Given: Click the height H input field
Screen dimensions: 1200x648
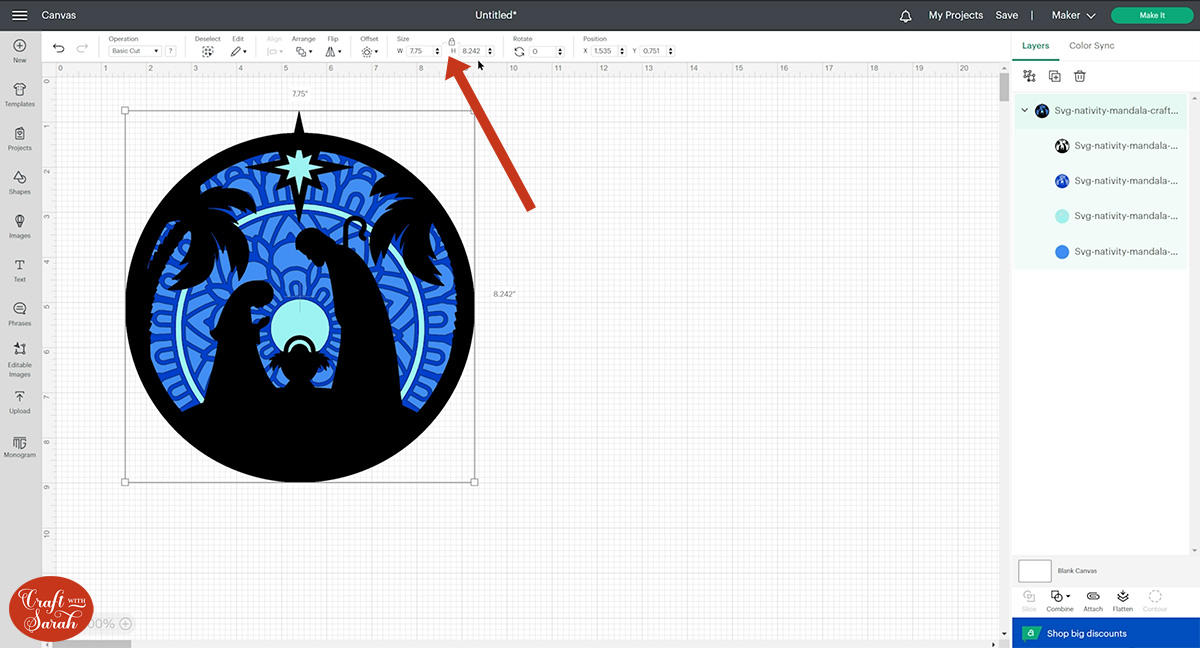Looking at the screenshot, I should [473, 51].
